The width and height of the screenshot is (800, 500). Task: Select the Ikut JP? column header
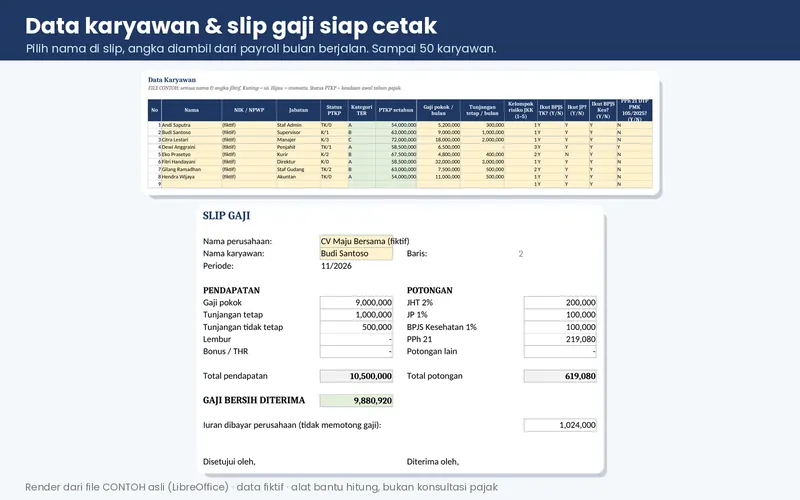pos(577,110)
